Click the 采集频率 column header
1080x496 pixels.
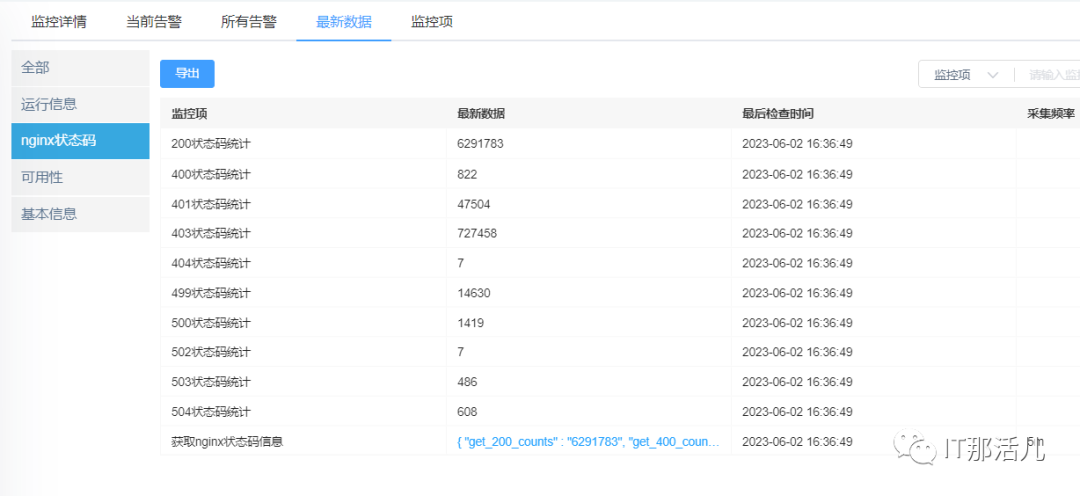pyautogui.click(x=1051, y=114)
